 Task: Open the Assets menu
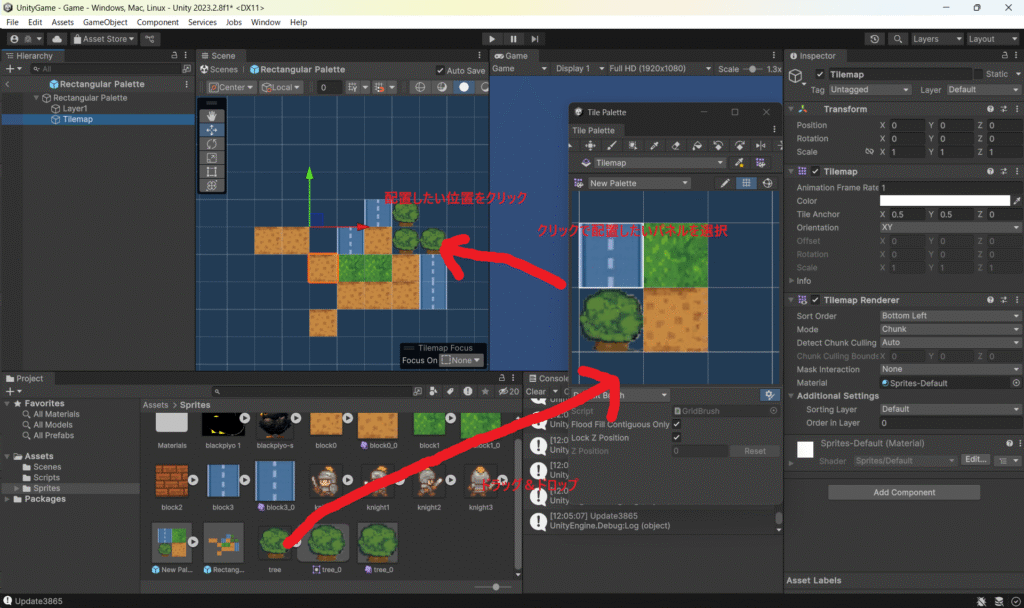[x=63, y=22]
